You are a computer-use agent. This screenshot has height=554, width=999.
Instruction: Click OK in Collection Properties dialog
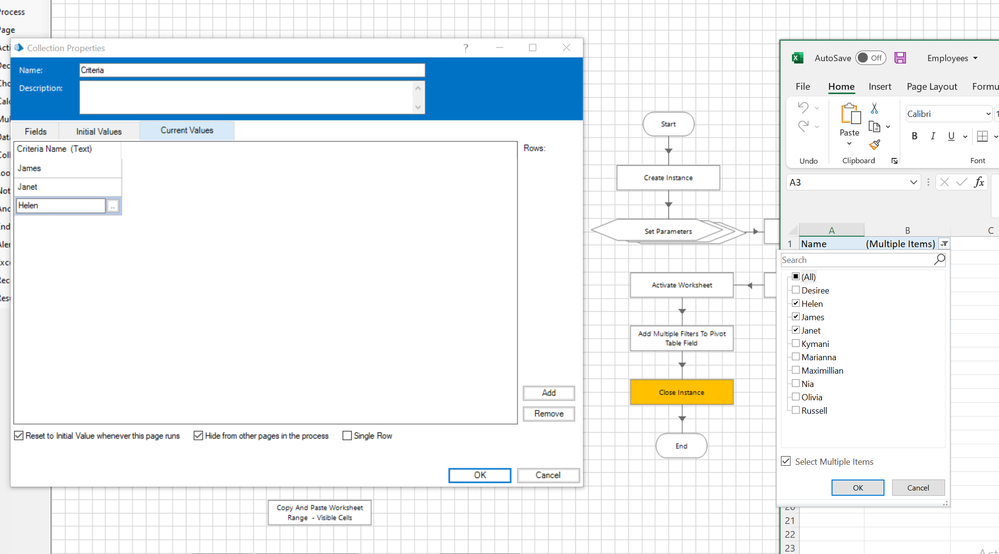coord(479,475)
